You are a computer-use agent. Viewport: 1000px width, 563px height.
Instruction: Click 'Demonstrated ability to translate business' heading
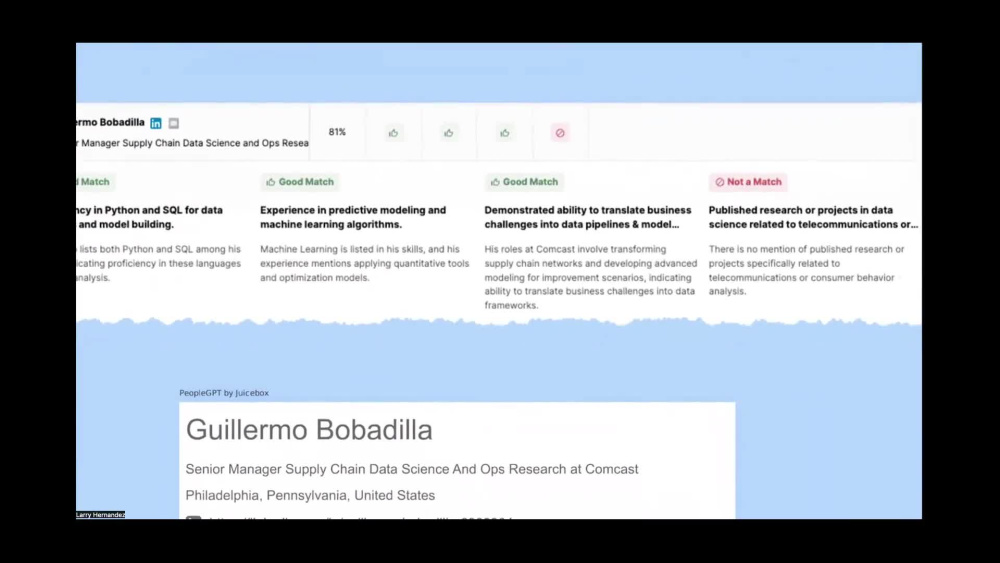588,217
